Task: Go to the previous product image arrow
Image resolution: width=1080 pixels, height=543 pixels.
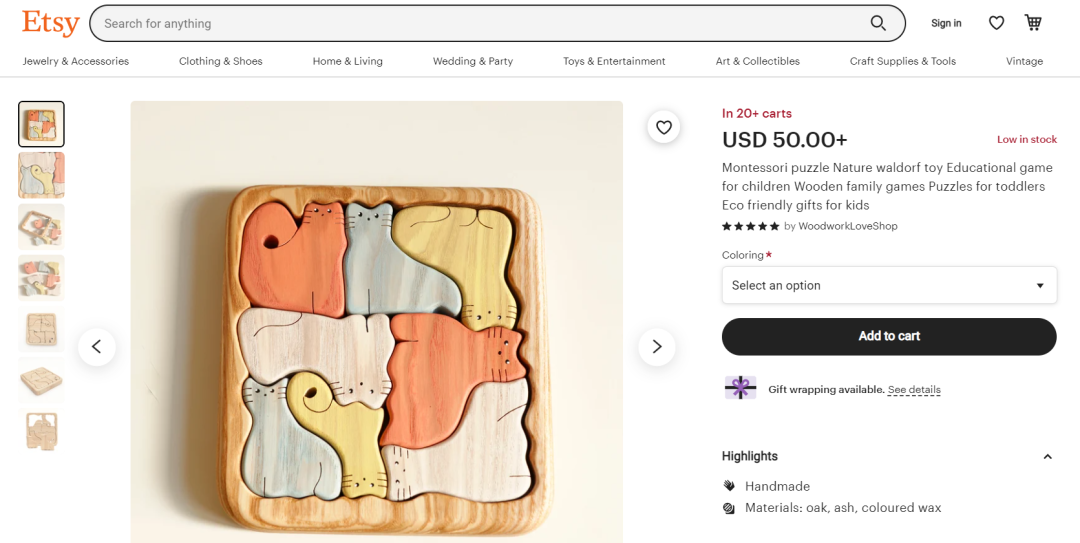Action: [x=97, y=347]
